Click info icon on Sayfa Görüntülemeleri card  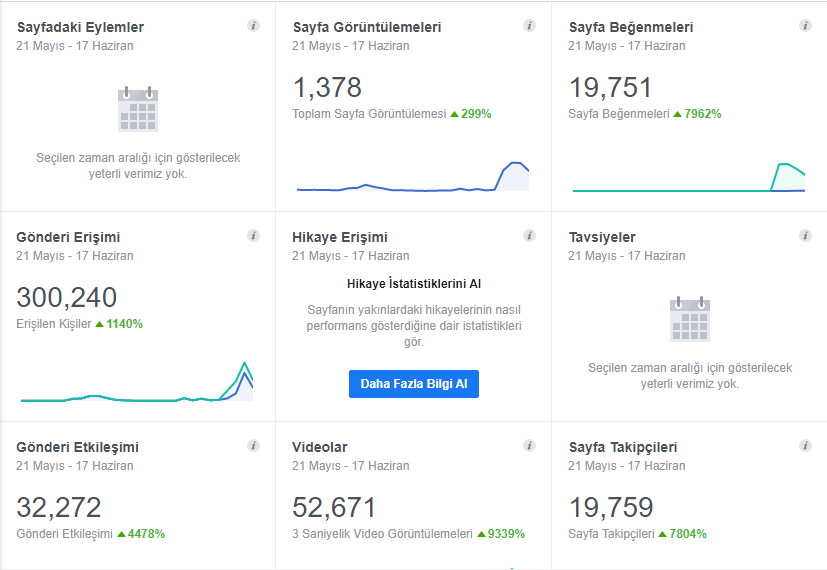coord(530,25)
